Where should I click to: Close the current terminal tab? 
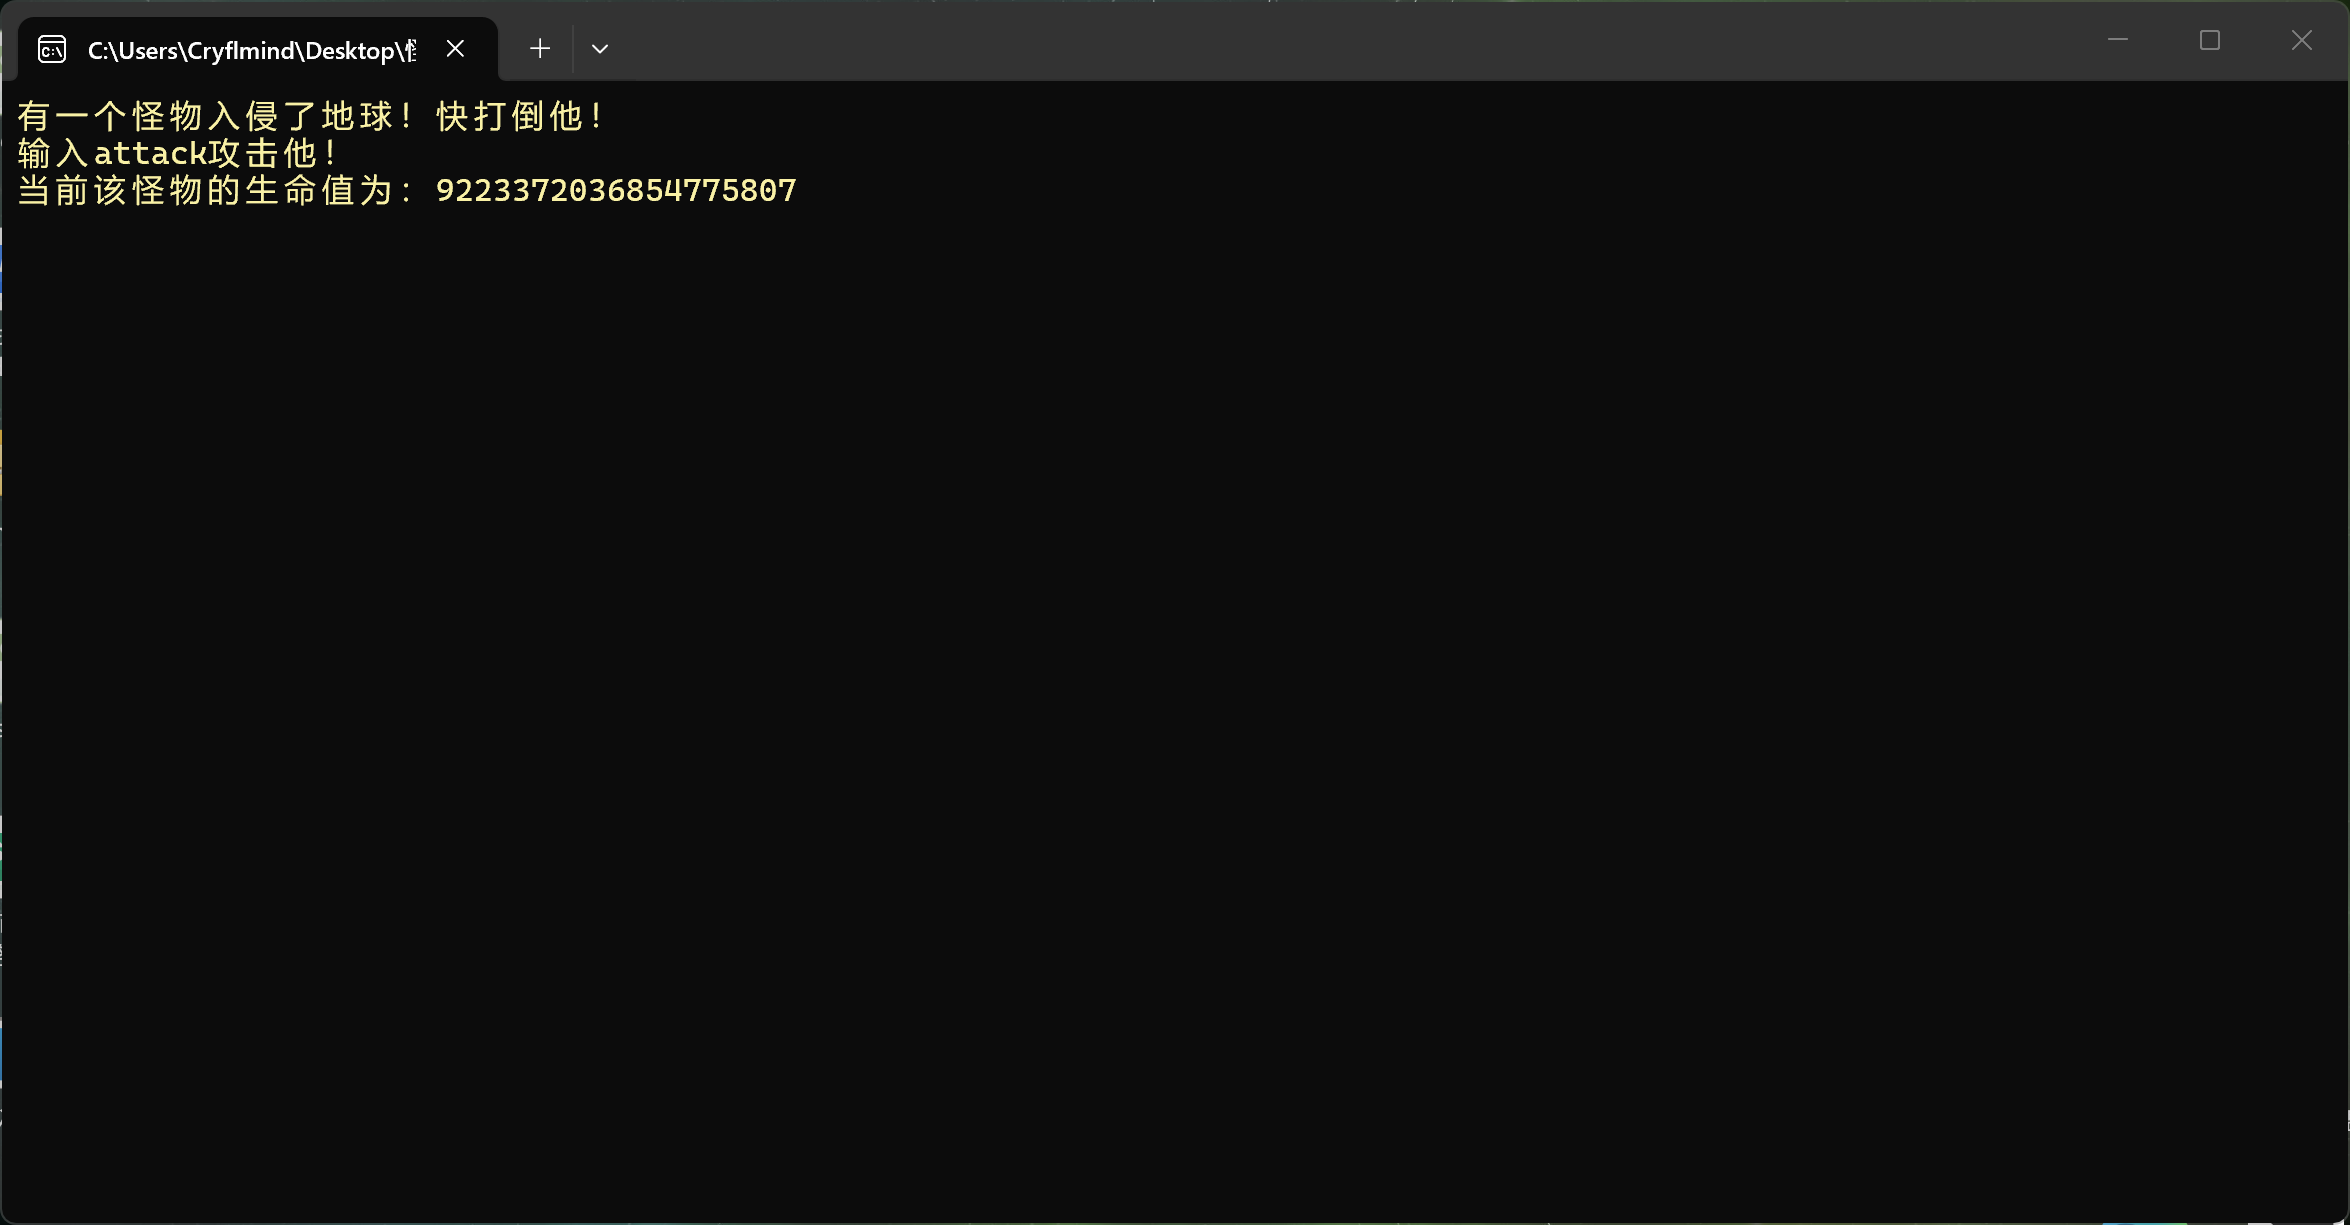pyautogui.click(x=455, y=48)
